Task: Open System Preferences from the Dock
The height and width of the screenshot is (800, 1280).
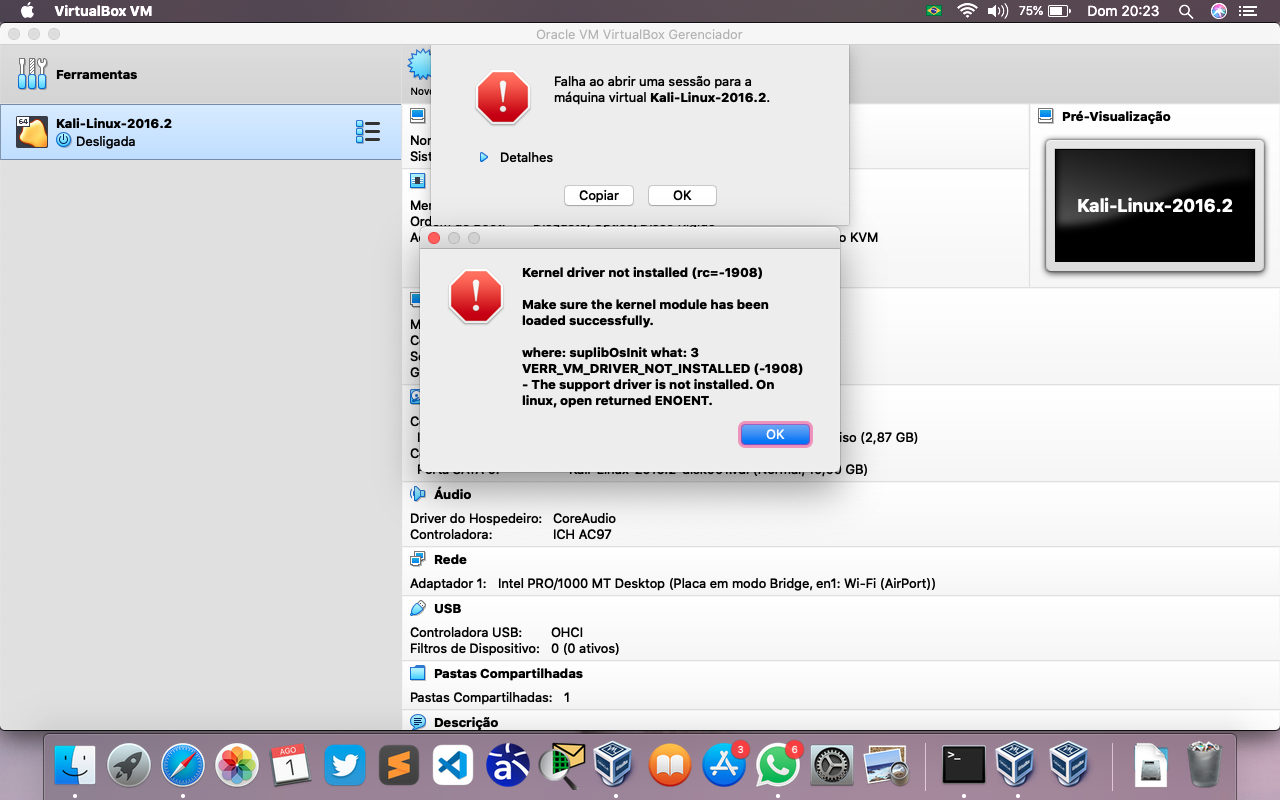Action: click(831, 766)
